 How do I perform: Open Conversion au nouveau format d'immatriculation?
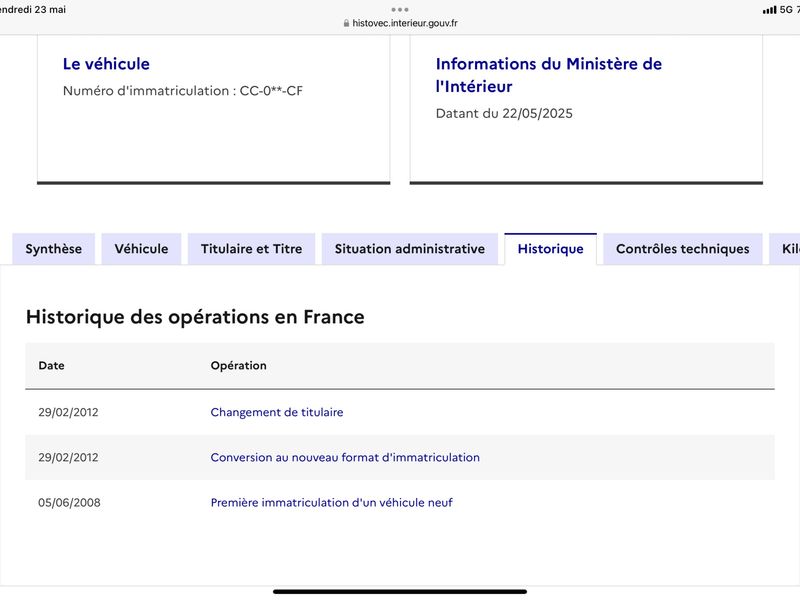[345, 457]
